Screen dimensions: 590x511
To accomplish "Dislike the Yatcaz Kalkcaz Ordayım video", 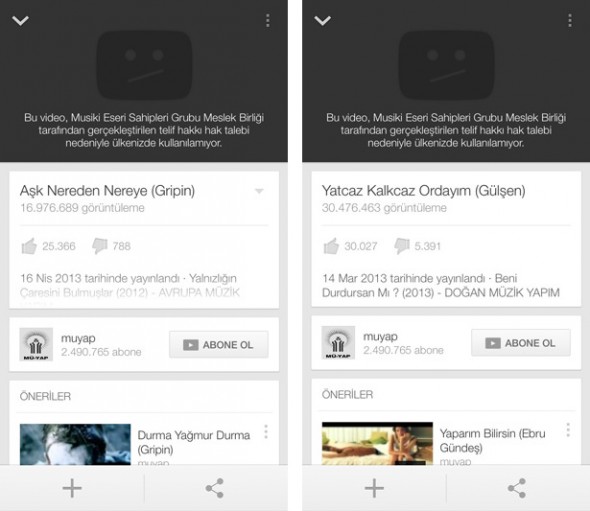I will (x=402, y=246).
